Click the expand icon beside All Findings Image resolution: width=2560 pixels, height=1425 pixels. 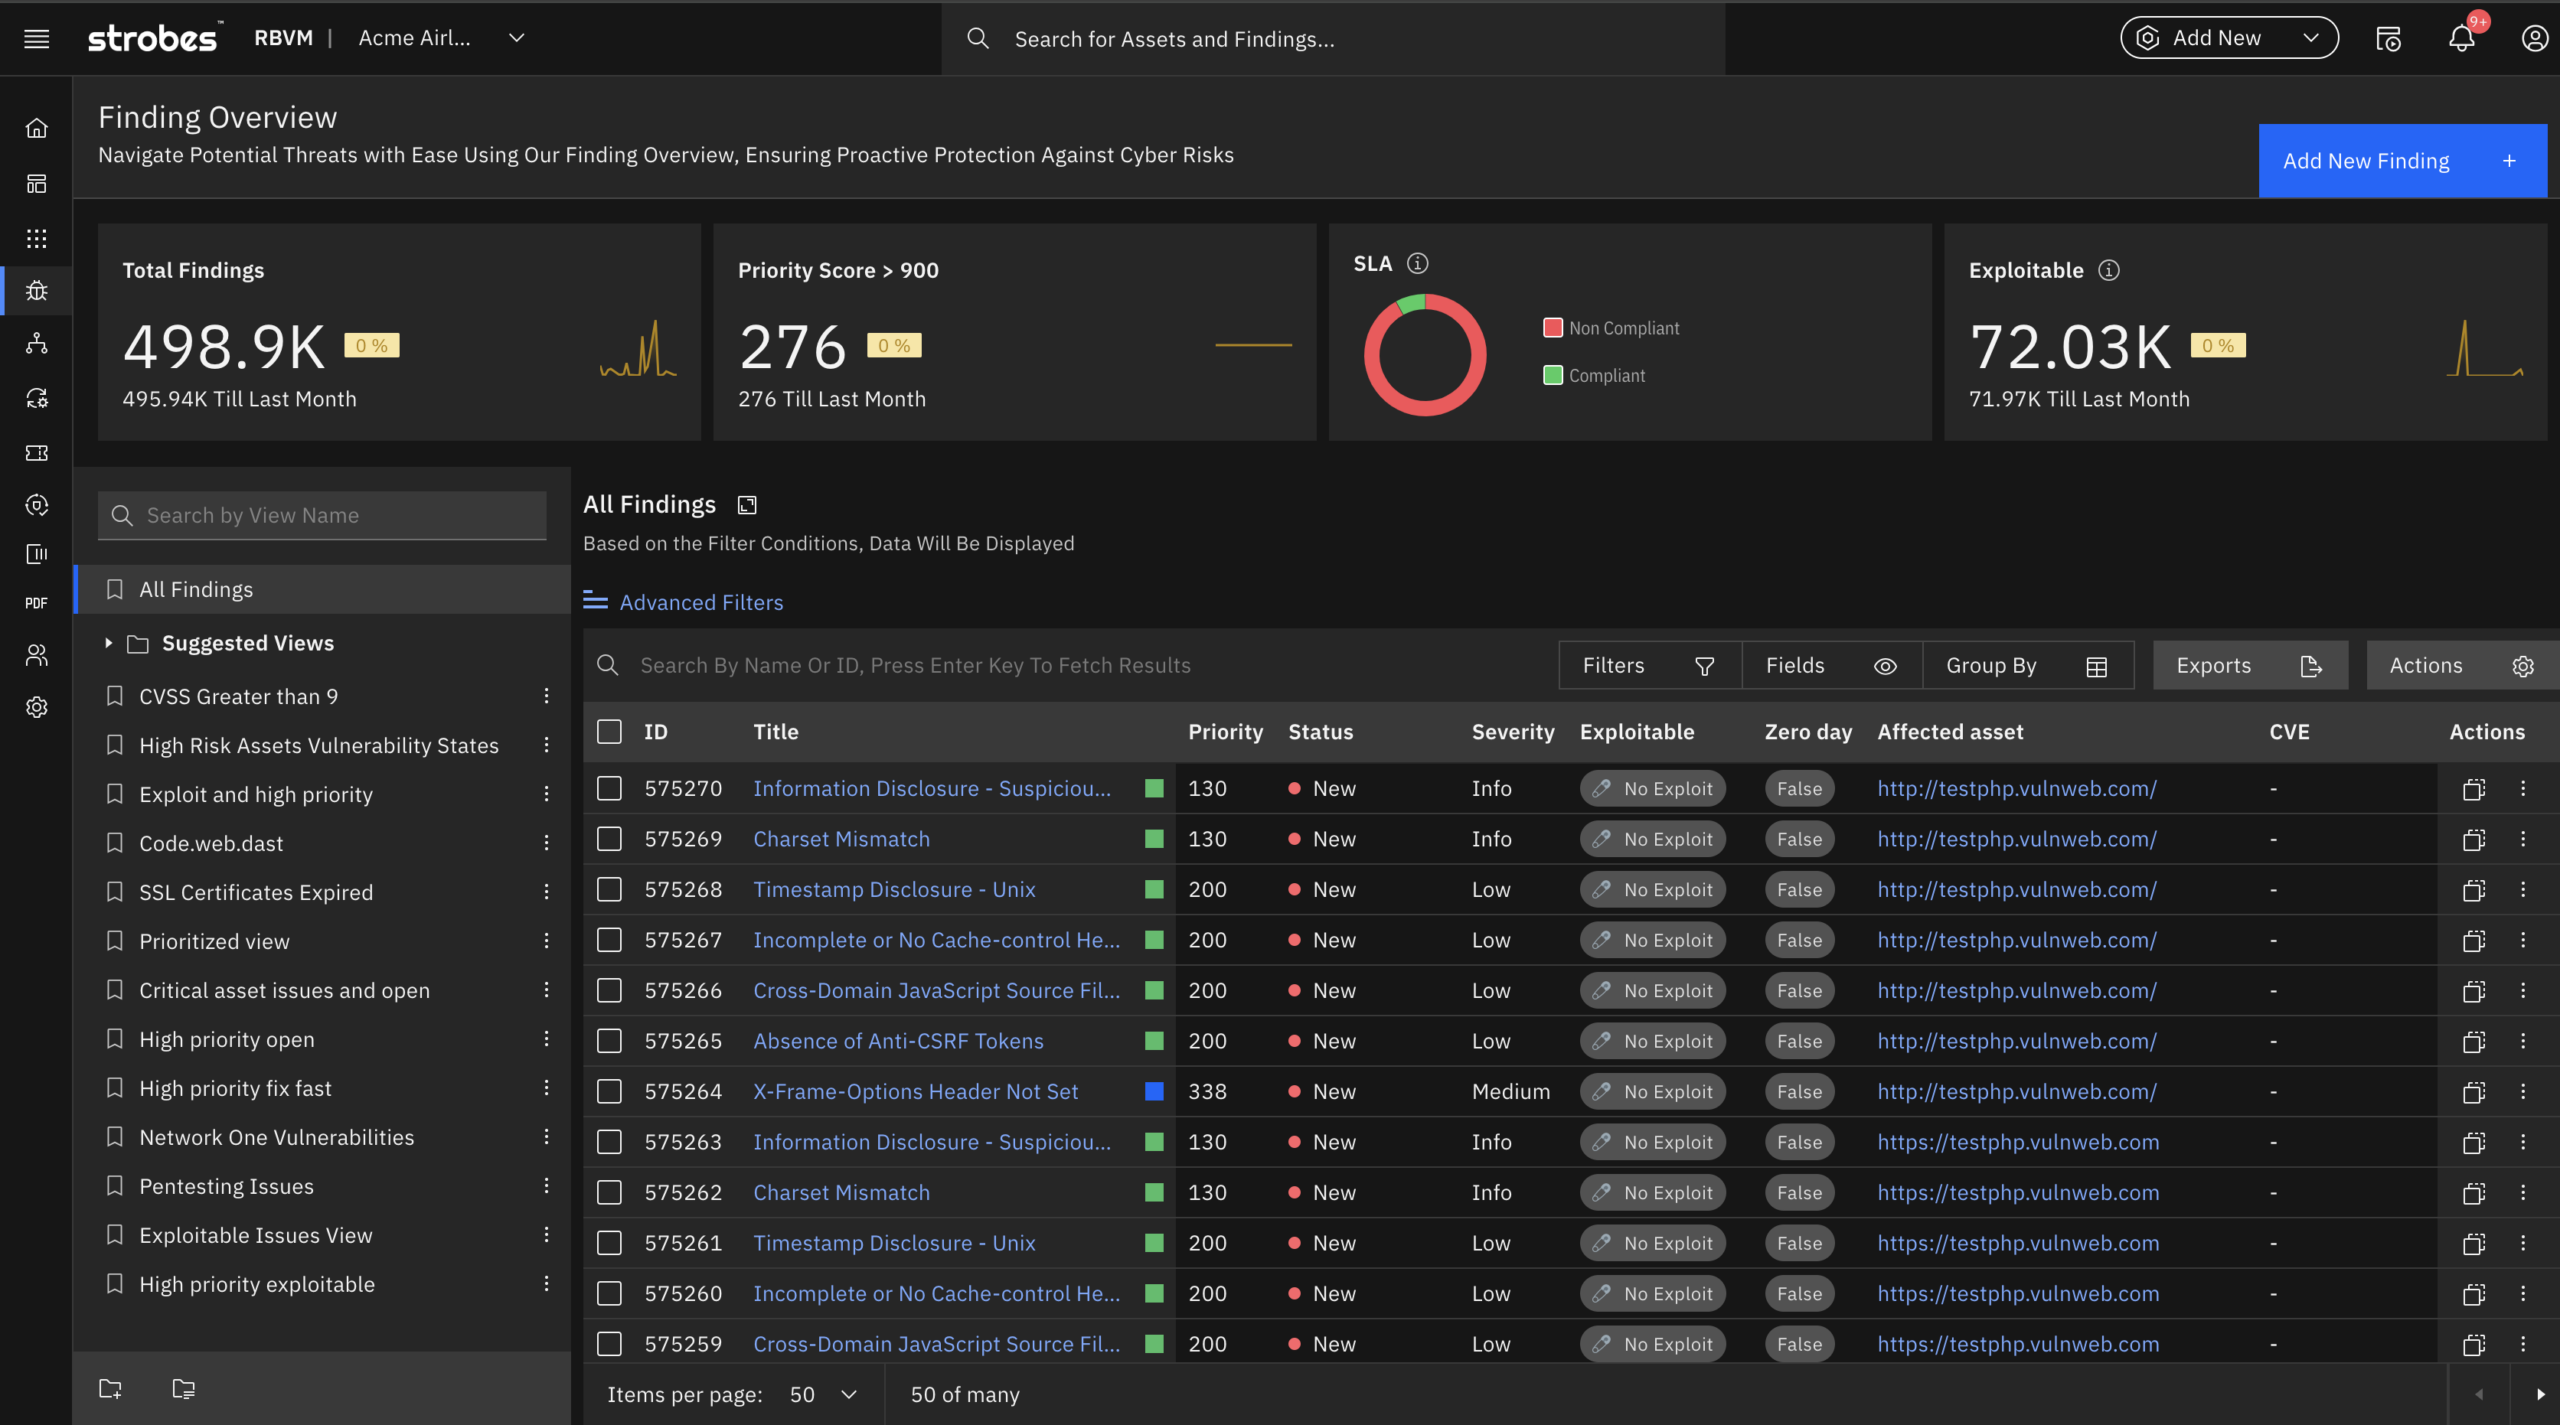[747, 505]
